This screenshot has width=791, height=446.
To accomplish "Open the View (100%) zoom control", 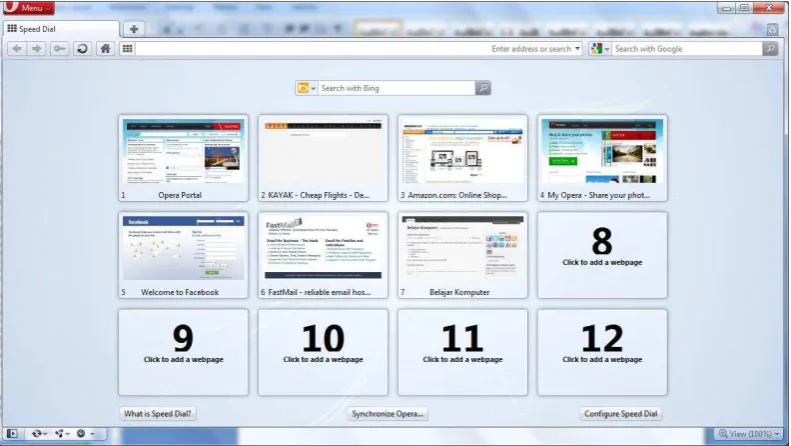I will pyautogui.click(x=749, y=434).
